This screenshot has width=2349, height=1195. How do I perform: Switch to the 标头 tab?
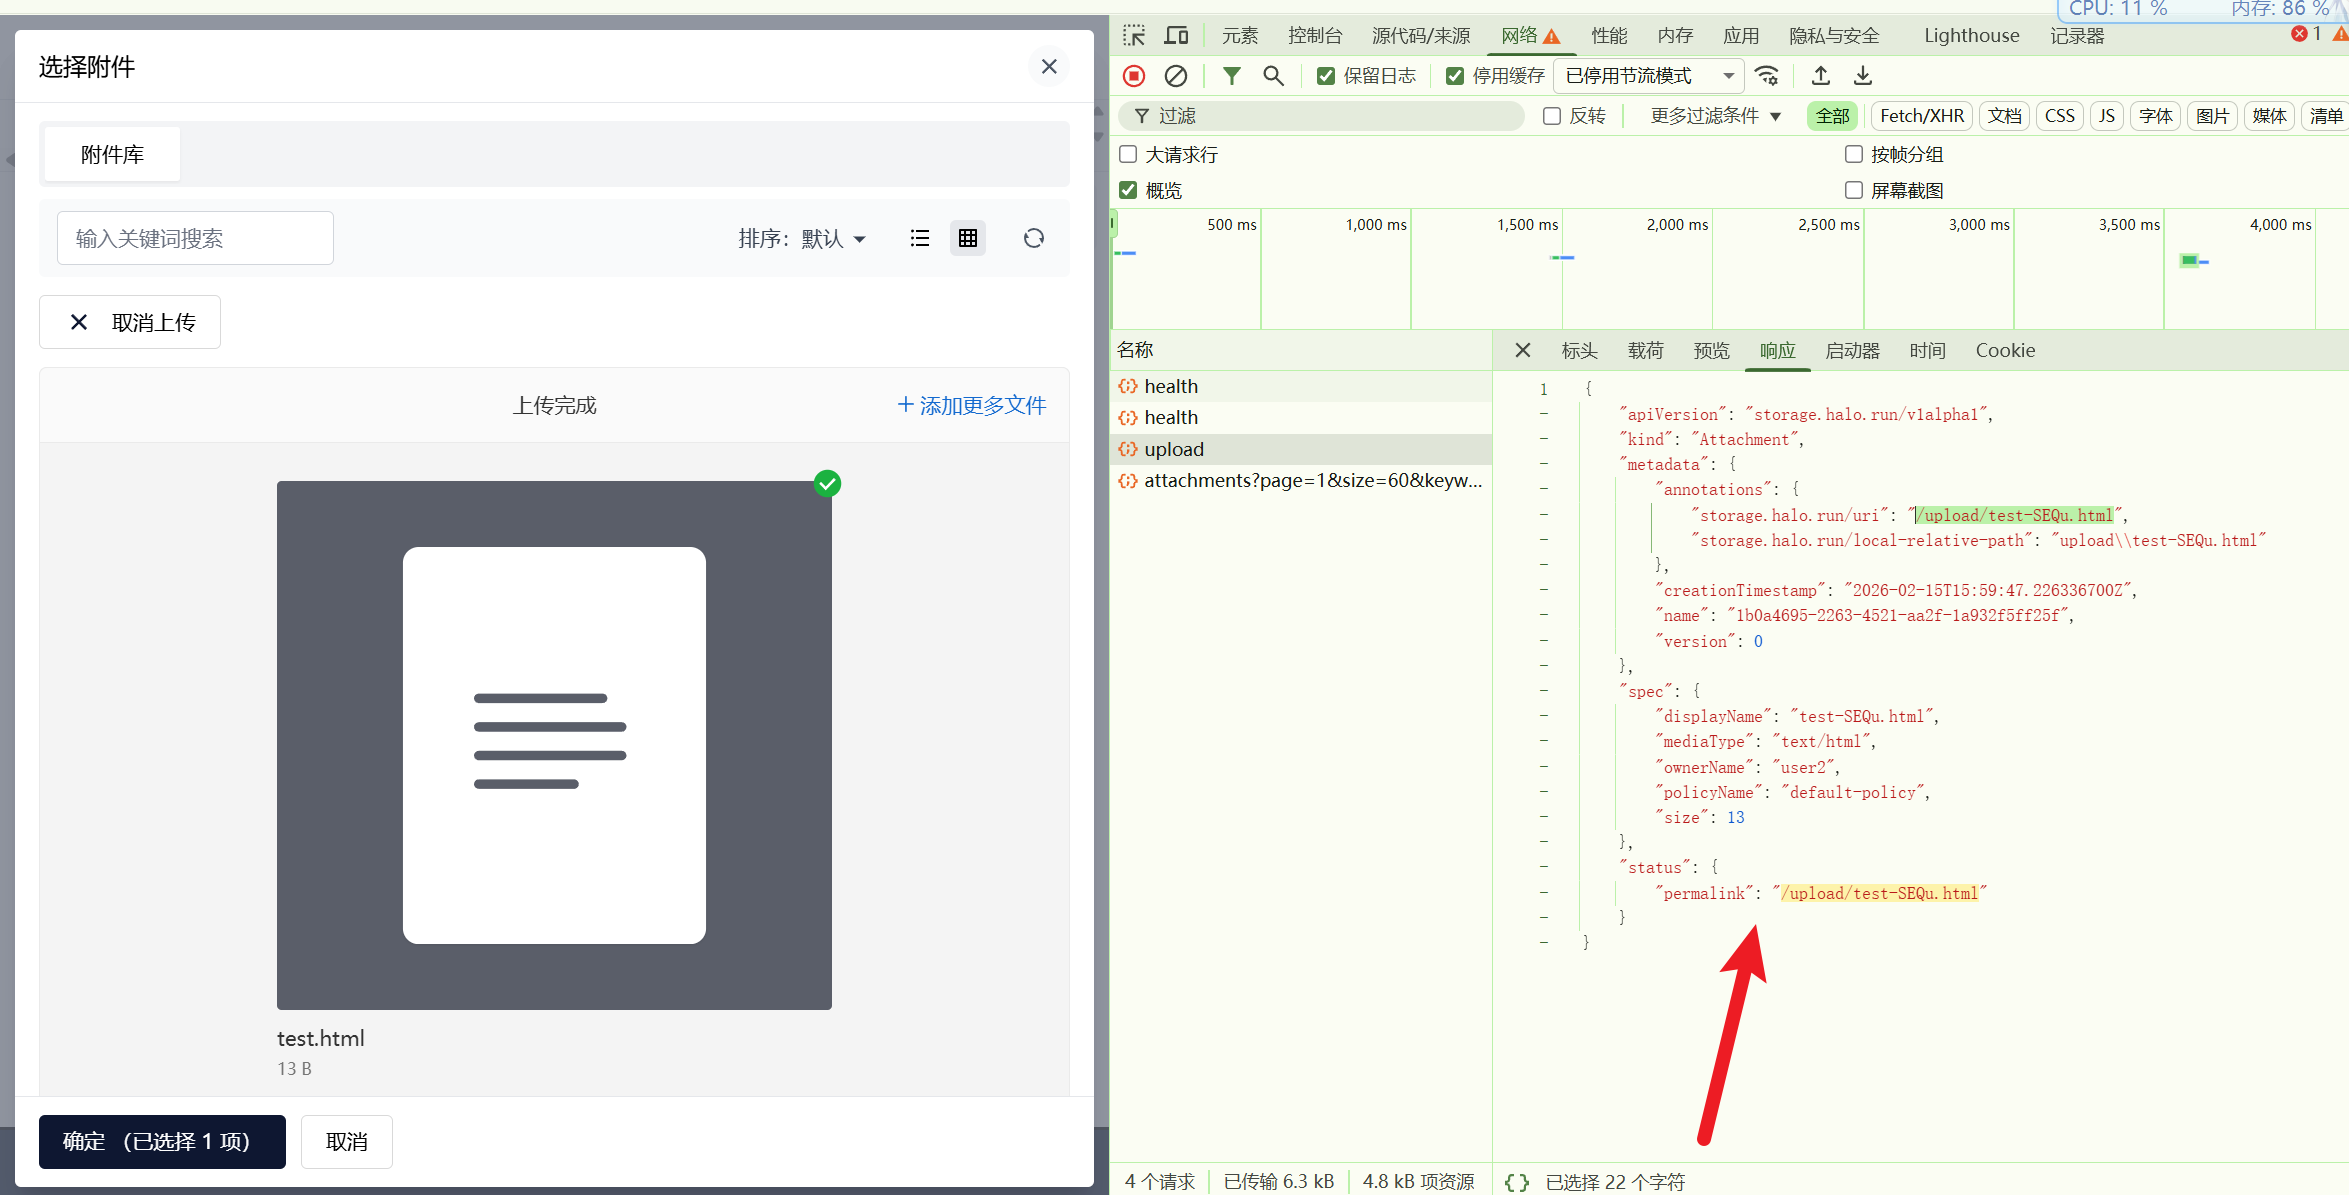coord(1579,350)
